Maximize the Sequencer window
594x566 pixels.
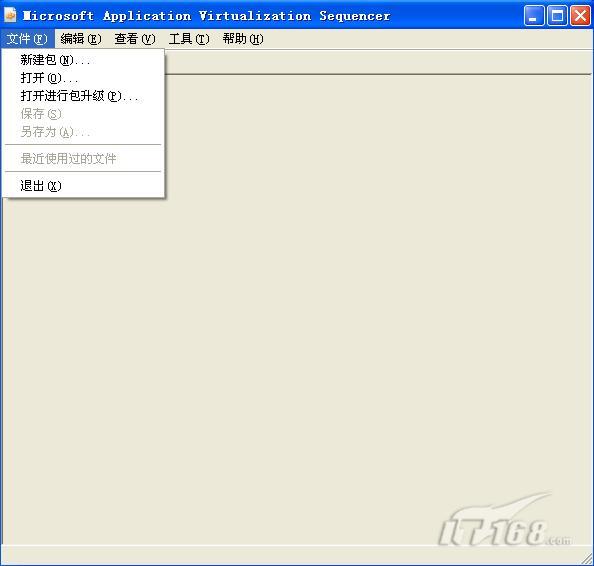point(557,16)
